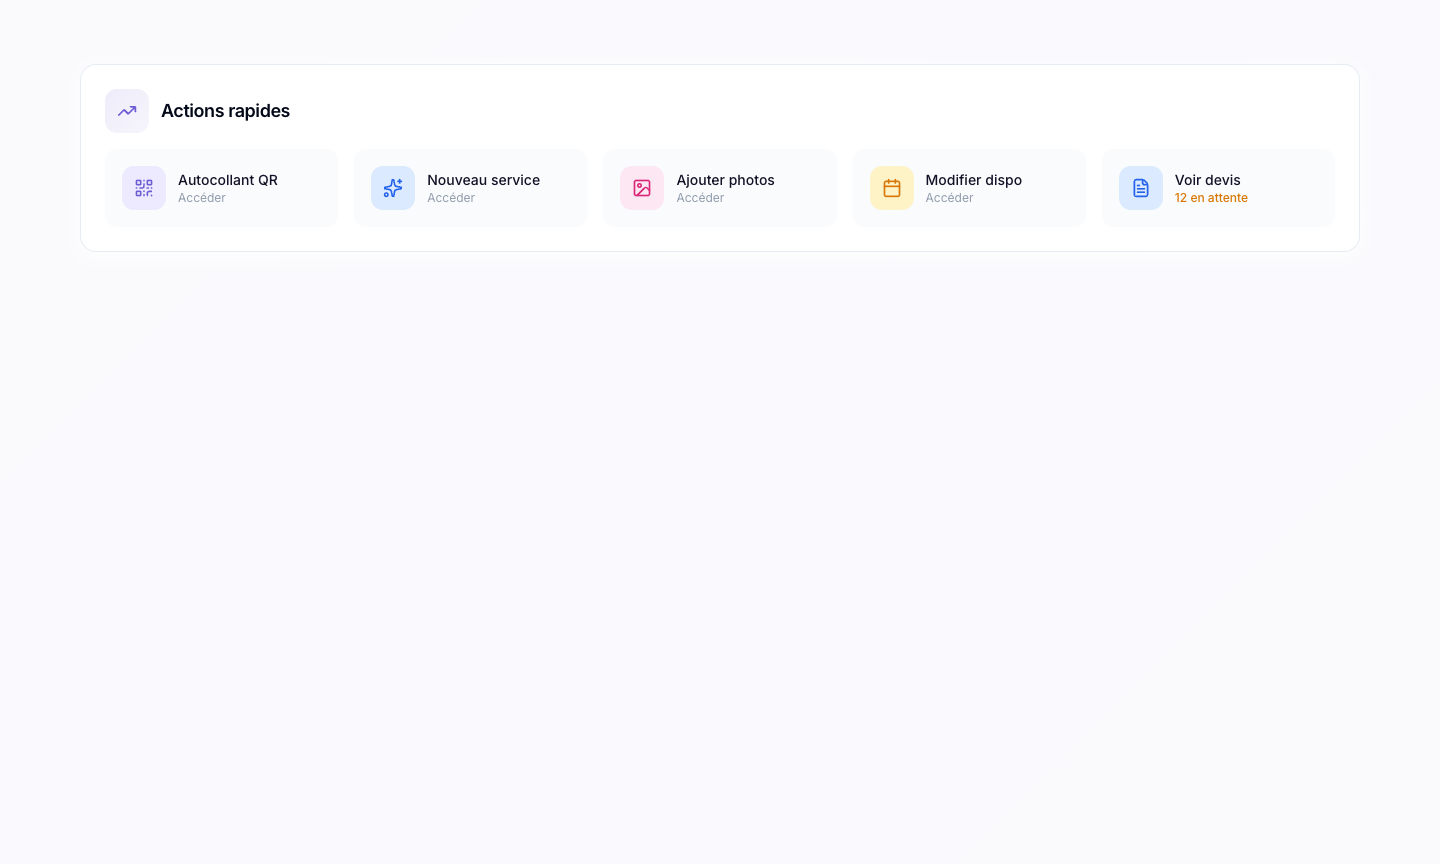Click "Accéder" under Nouveau service
The image size is (1440, 864).
coord(451,198)
